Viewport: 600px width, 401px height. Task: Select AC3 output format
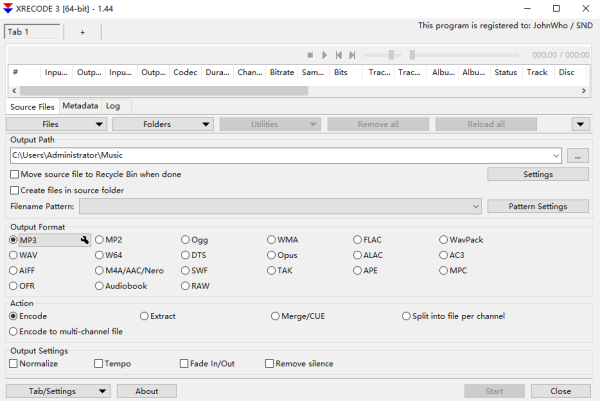pyautogui.click(x=452, y=255)
